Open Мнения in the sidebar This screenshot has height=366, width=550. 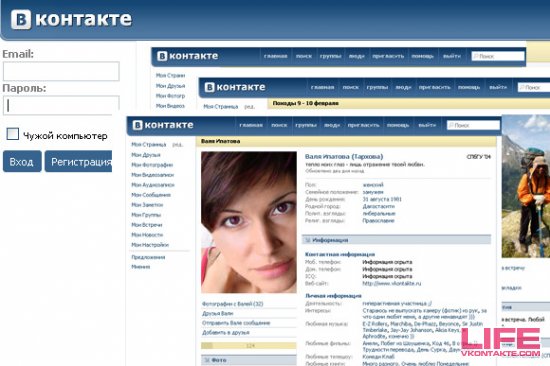[141, 267]
